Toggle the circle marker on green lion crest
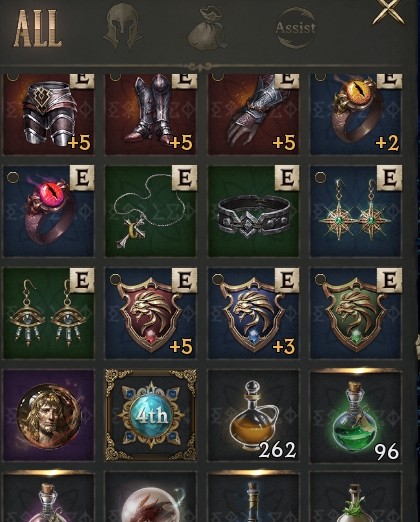Image resolution: width=420 pixels, height=522 pixels. (320, 278)
